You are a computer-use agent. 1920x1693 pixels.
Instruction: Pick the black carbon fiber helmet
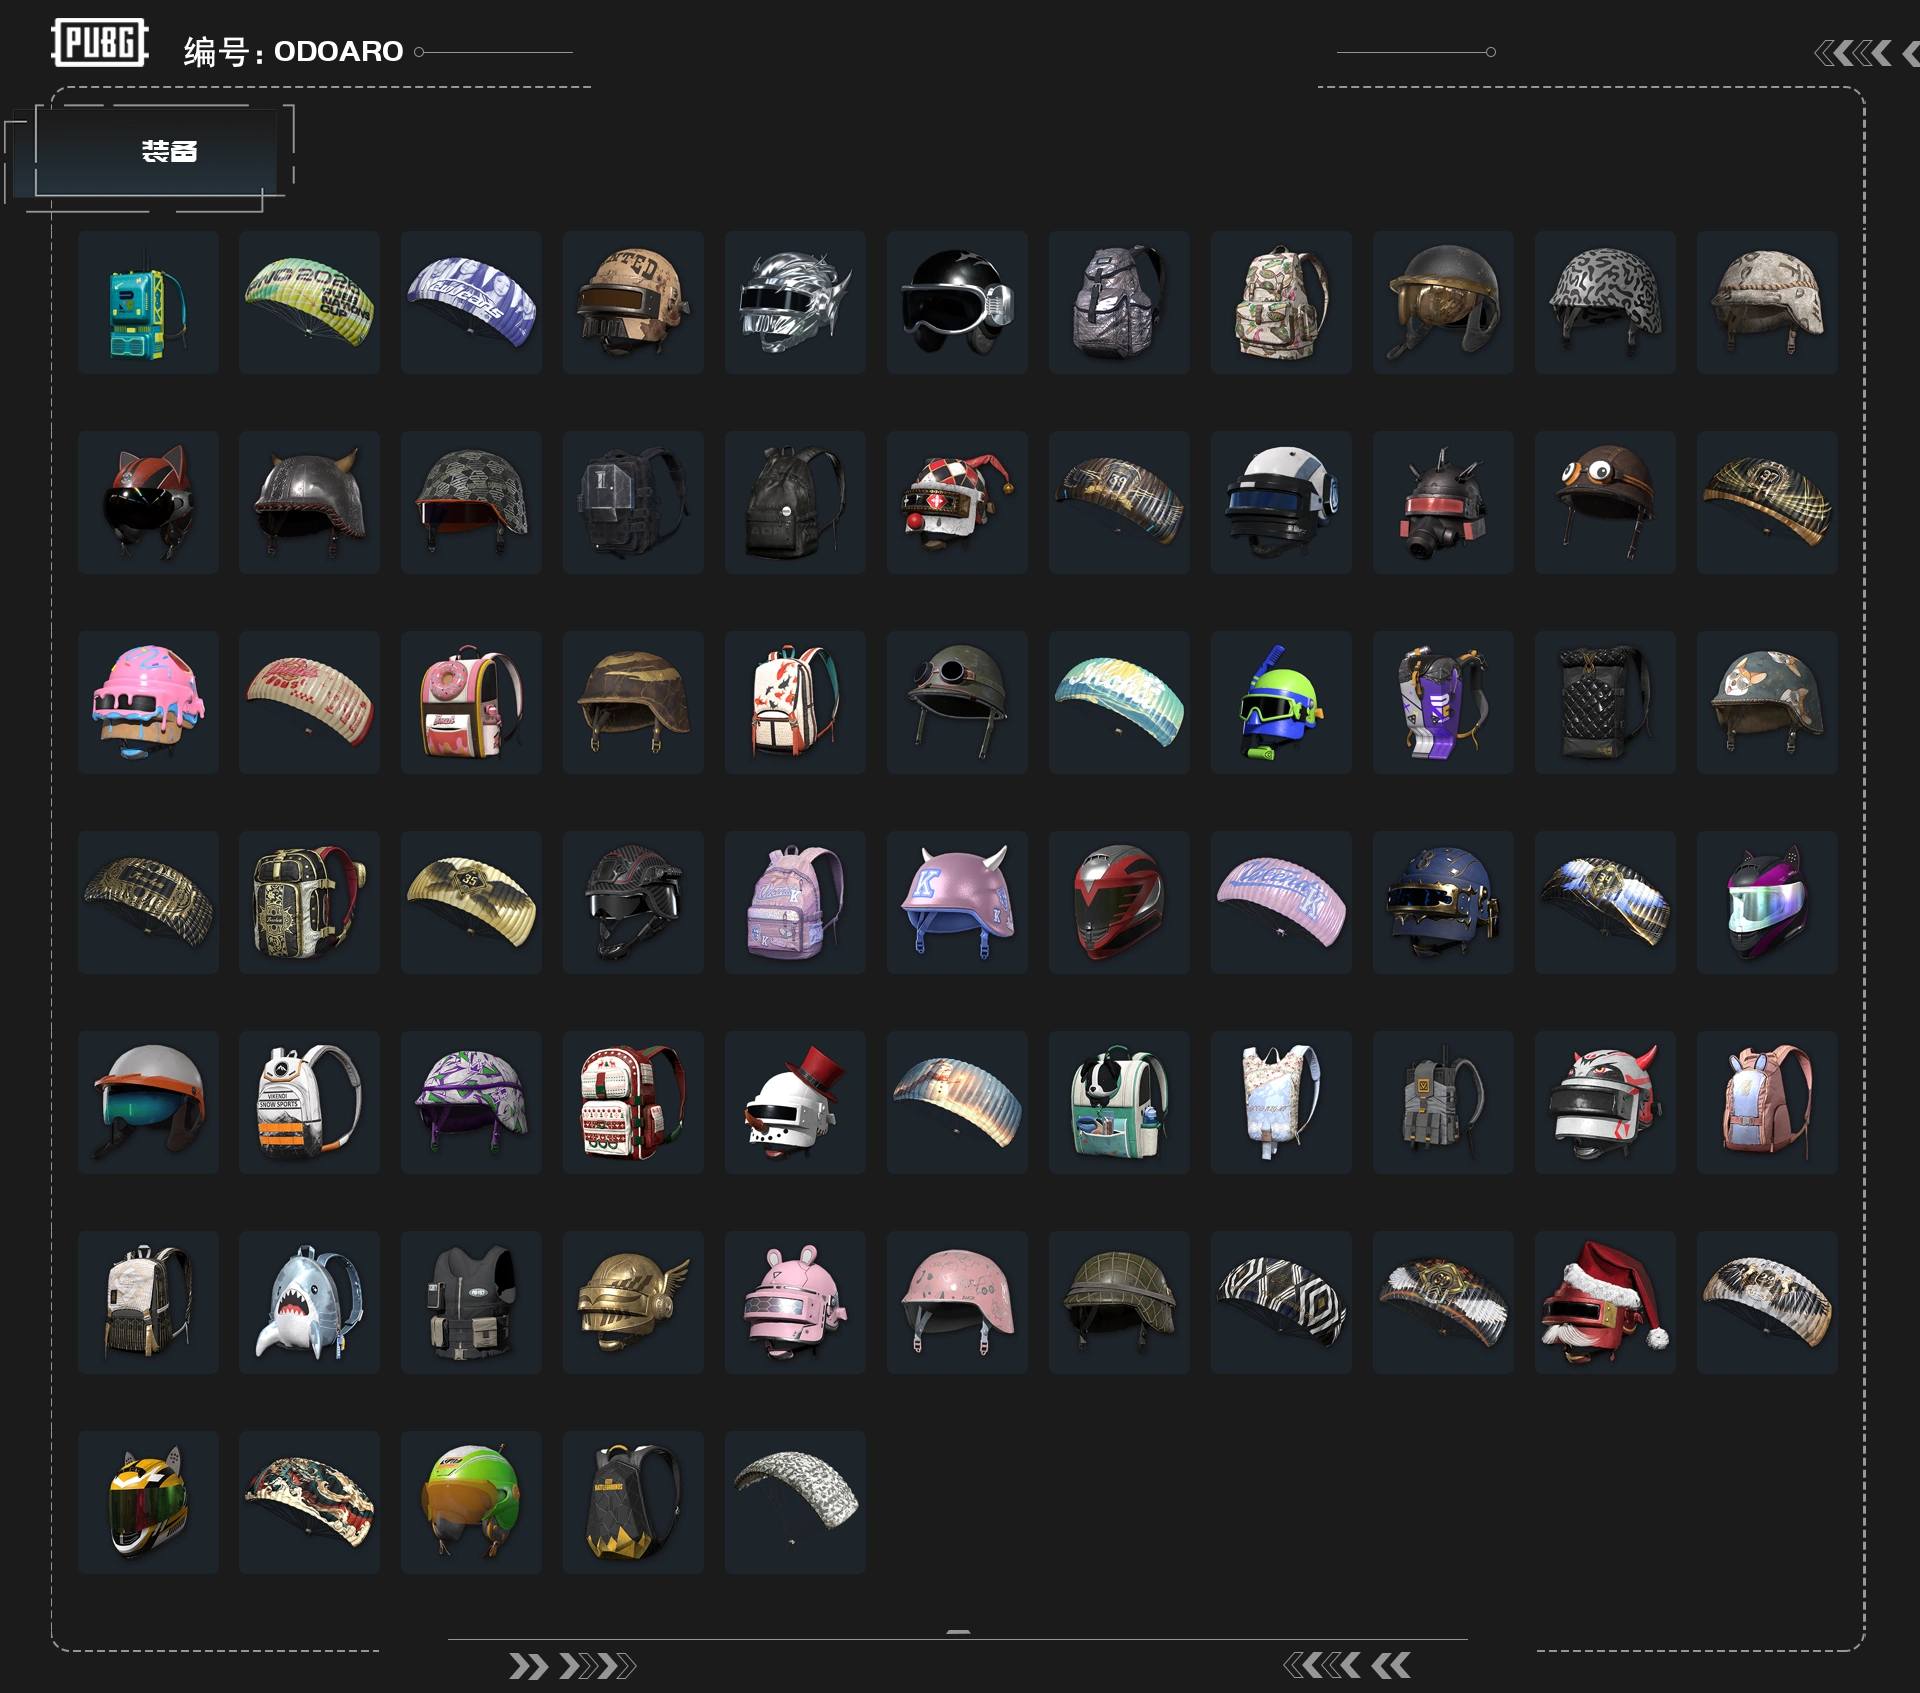(x=634, y=902)
